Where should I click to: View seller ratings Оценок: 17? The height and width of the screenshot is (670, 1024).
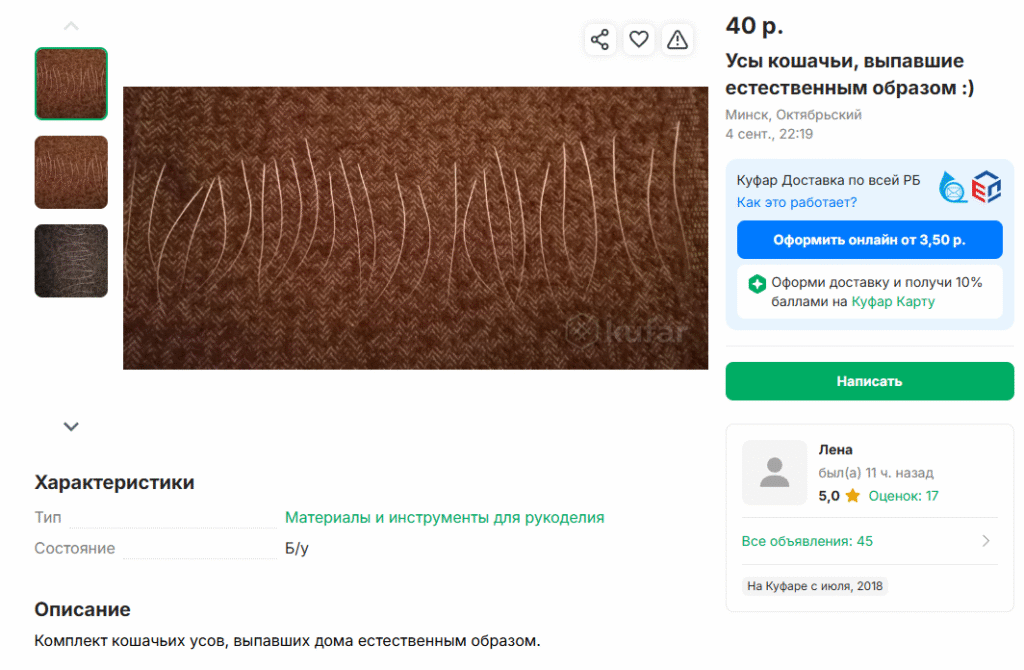(903, 496)
